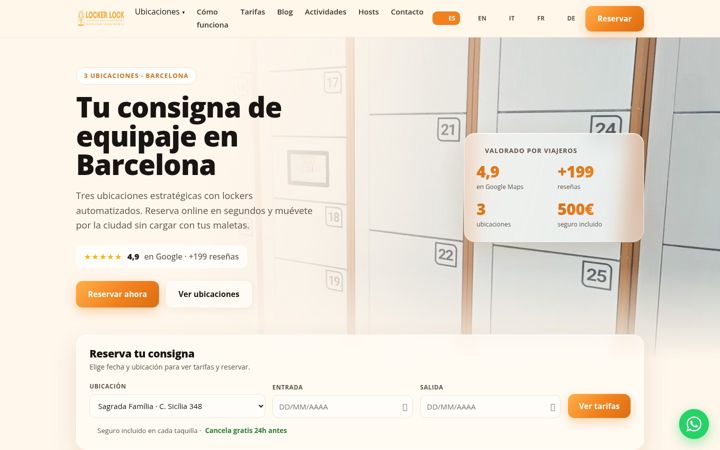Click the '3 ubicaciones' stat in card
Image resolution: width=720 pixels, height=450 pixels.
493,215
